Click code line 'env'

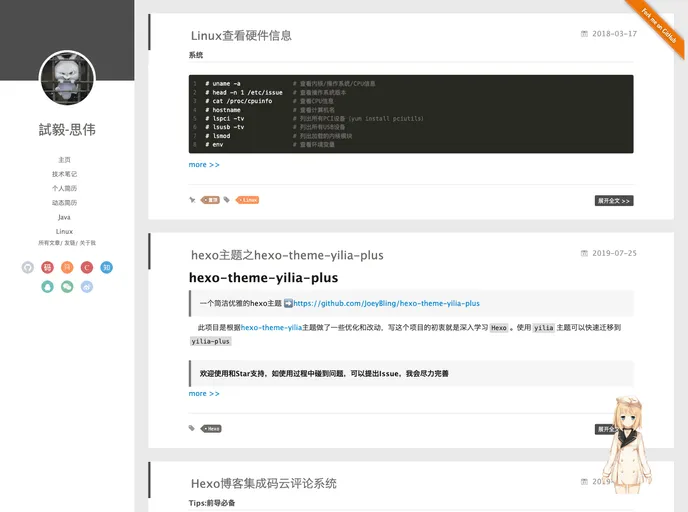(214, 144)
